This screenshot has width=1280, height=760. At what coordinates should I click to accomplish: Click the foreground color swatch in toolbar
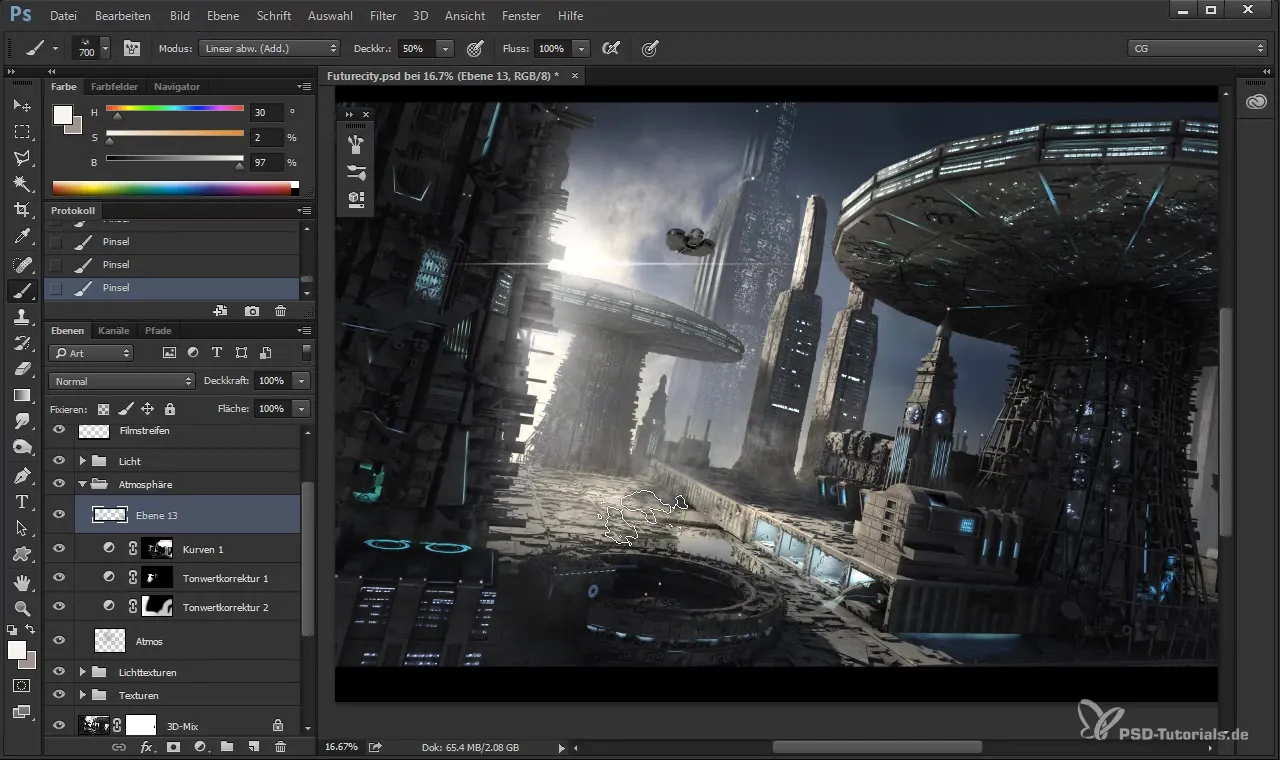pyautogui.click(x=17, y=650)
